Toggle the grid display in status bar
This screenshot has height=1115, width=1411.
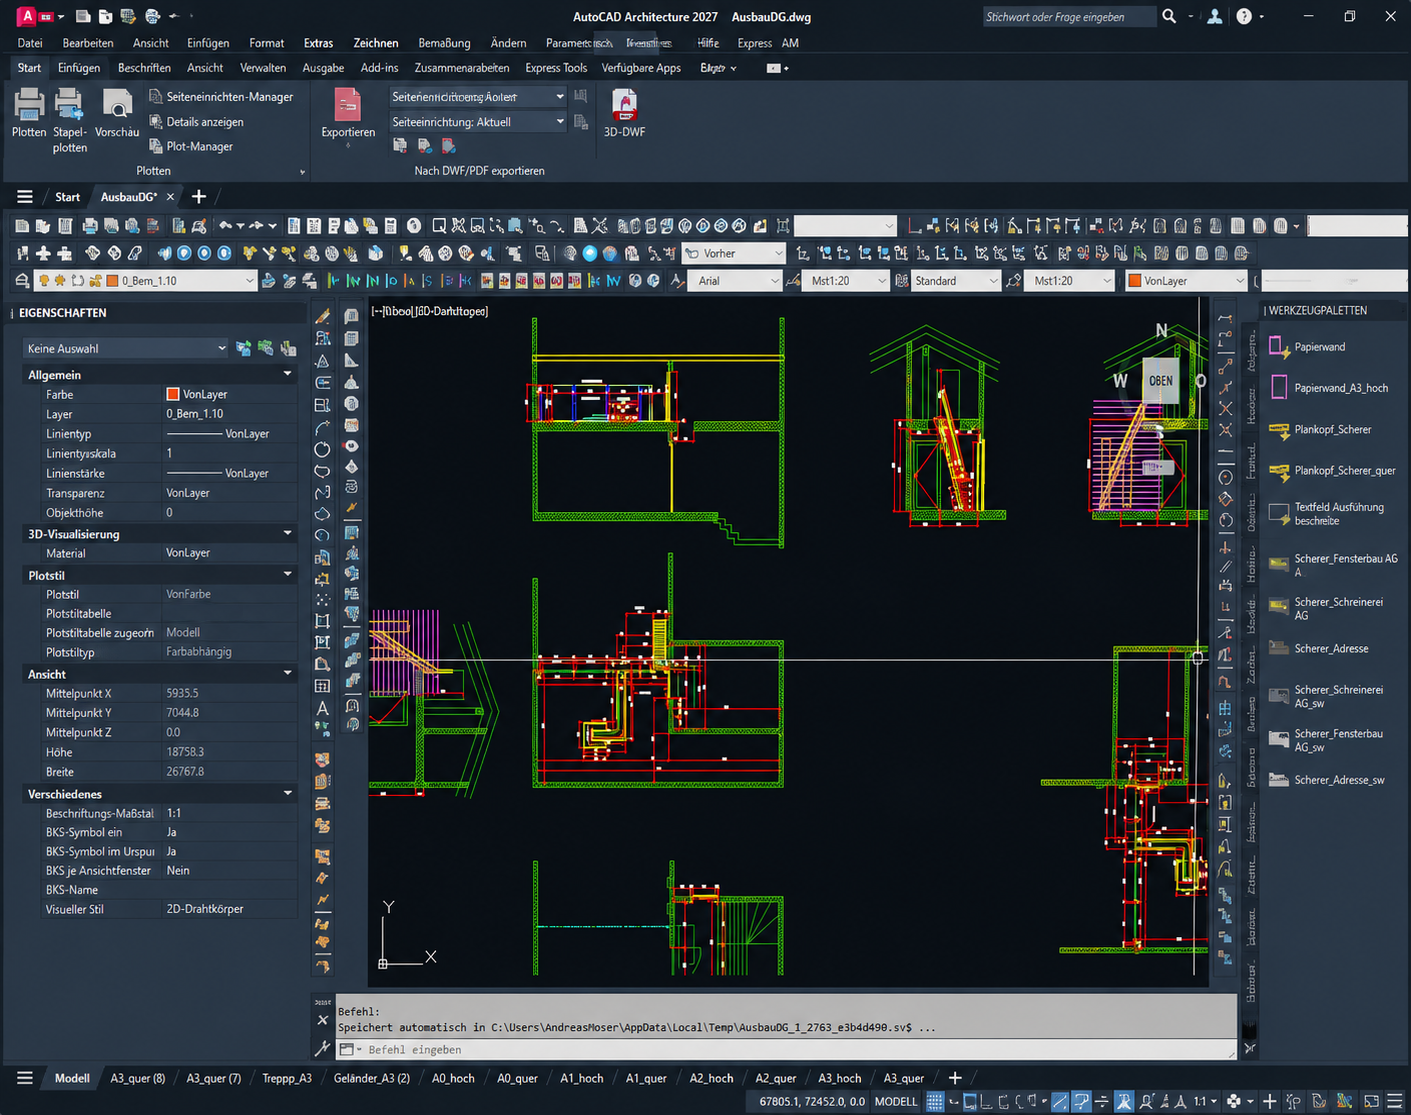pos(935,1101)
